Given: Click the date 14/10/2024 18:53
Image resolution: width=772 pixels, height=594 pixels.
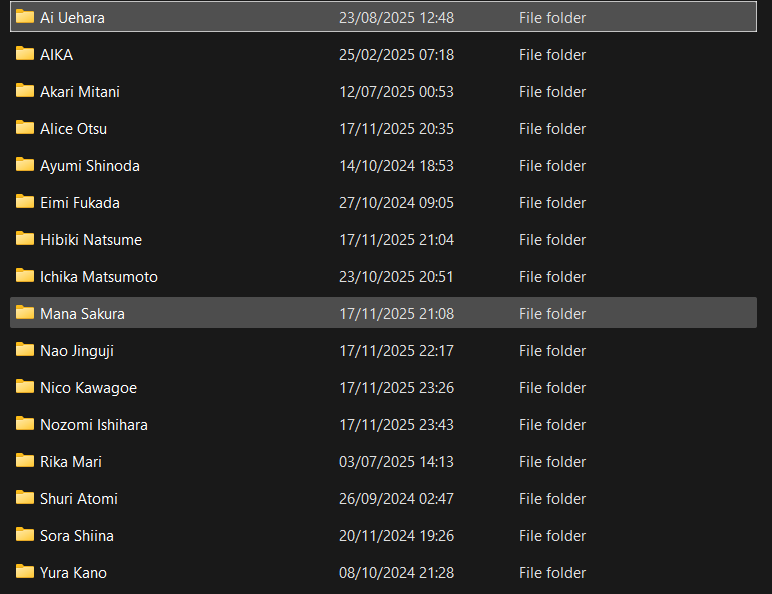Looking at the screenshot, I should [x=396, y=165].
